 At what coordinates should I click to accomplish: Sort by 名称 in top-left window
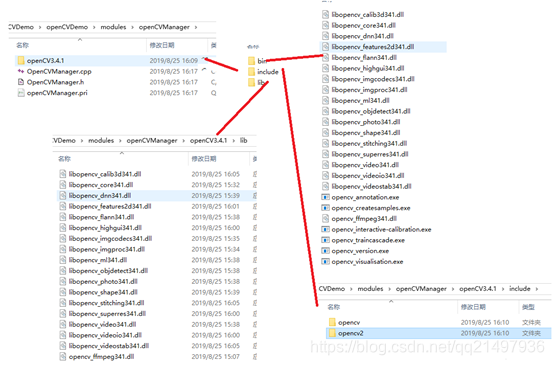(x=22, y=45)
